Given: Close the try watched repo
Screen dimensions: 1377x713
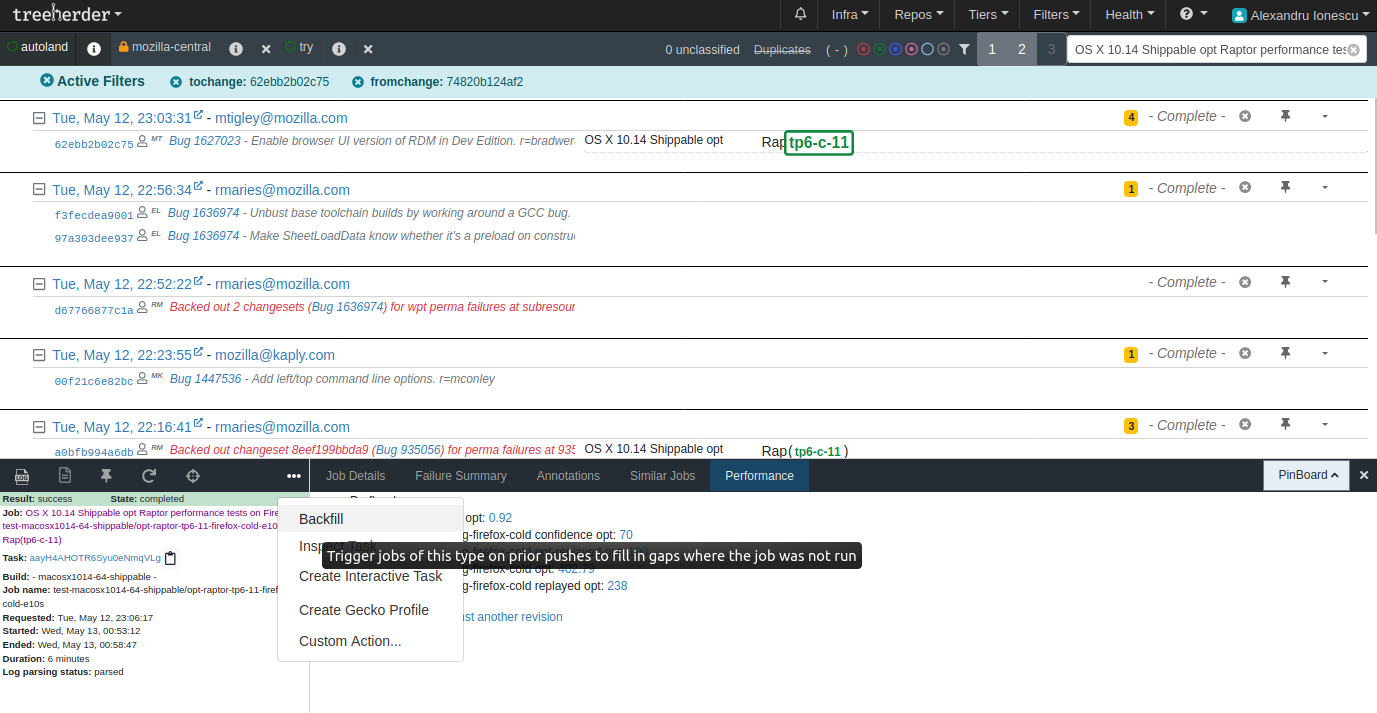Looking at the screenshot, I should point(368,48).
